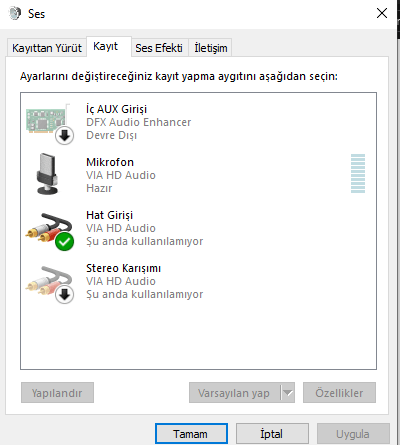Click the Tamam button

click(x=191, y=434)
